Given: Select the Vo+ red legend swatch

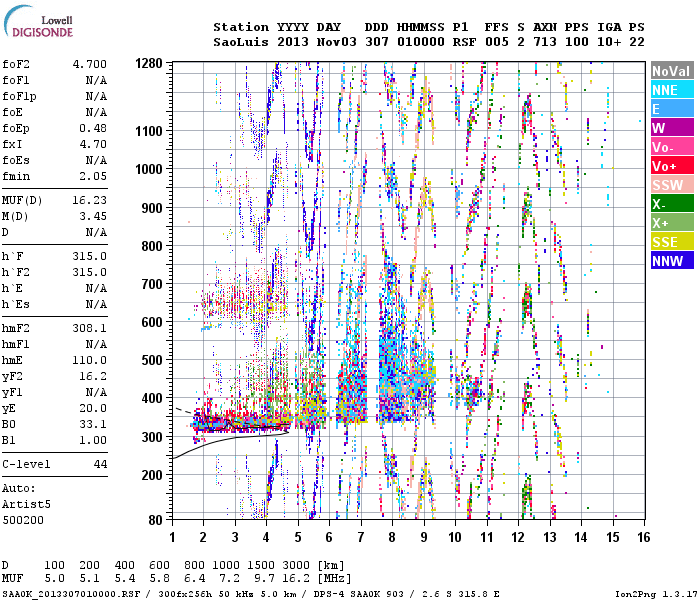Looking at the screenshot, I should pyautogui.click(x=672, y=166).
